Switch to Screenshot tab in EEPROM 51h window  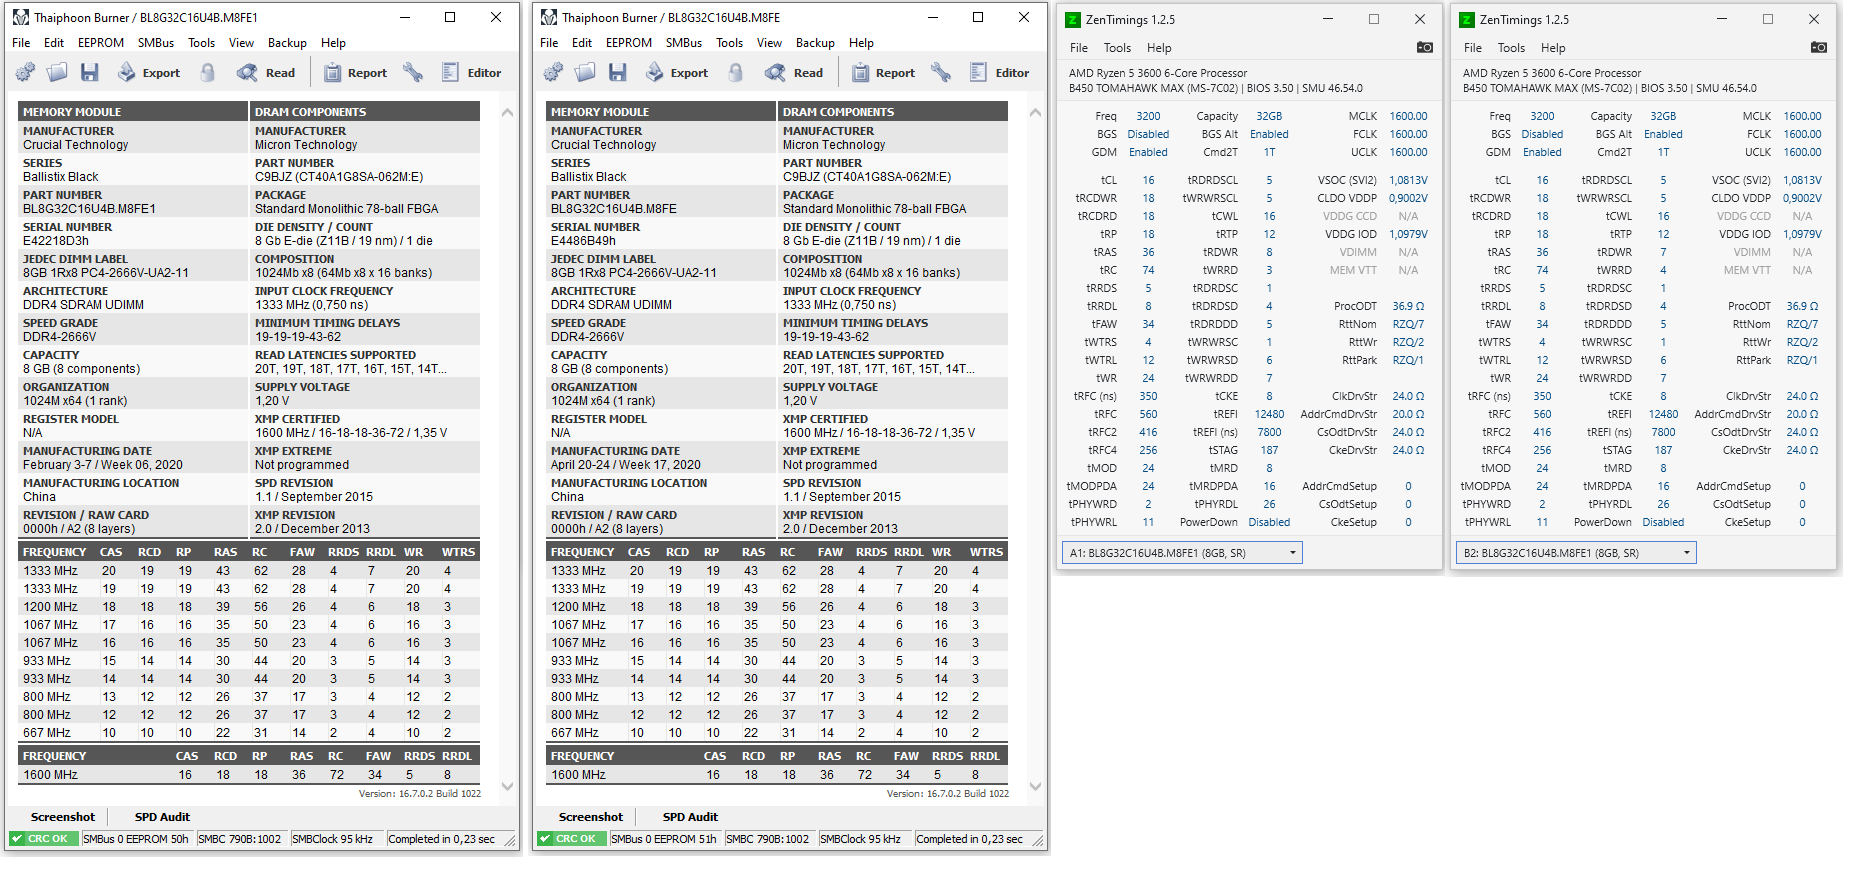[591, 817]
